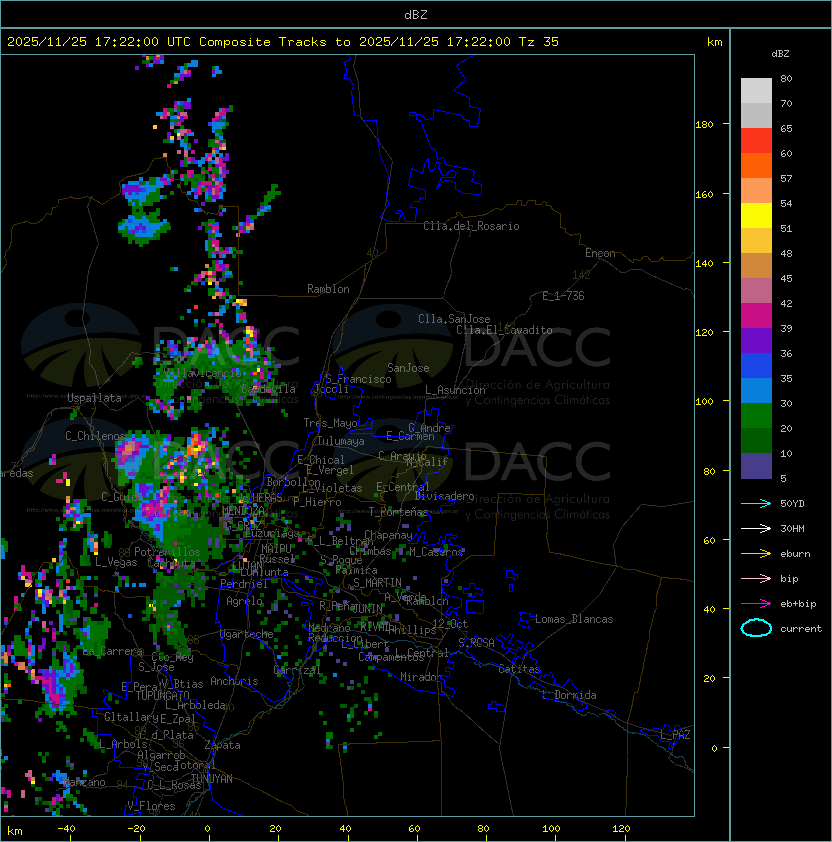The height and width of the screenshot is (842, 832).
Task: Click the 'L_Dormida' place label
Action: (x=569, y=695)
